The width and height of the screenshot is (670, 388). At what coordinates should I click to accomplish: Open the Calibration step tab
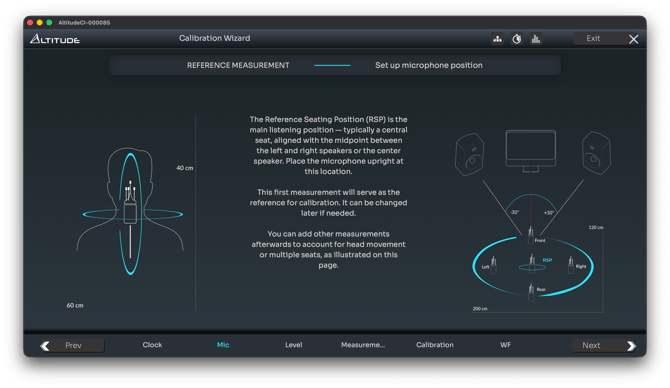coord(435,345)
